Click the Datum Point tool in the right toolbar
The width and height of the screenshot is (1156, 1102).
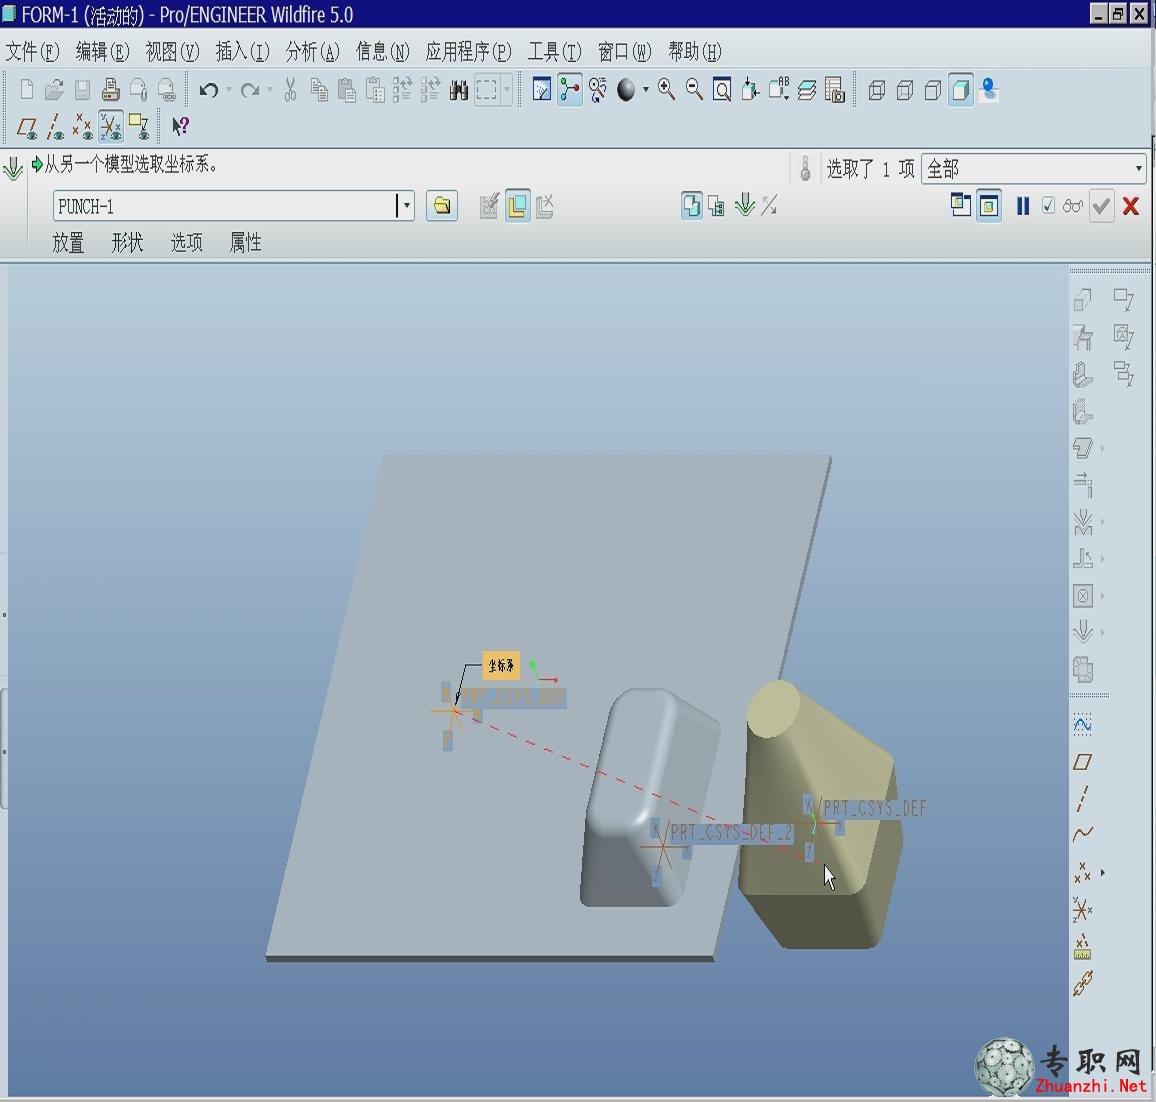(x=1082, y=872)
